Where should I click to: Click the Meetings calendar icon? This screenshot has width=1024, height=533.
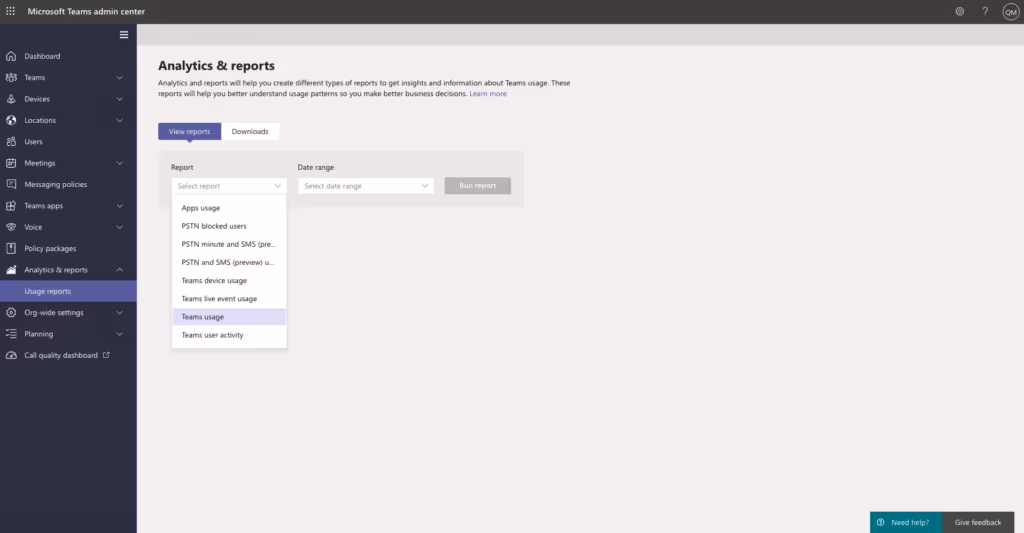11,163
